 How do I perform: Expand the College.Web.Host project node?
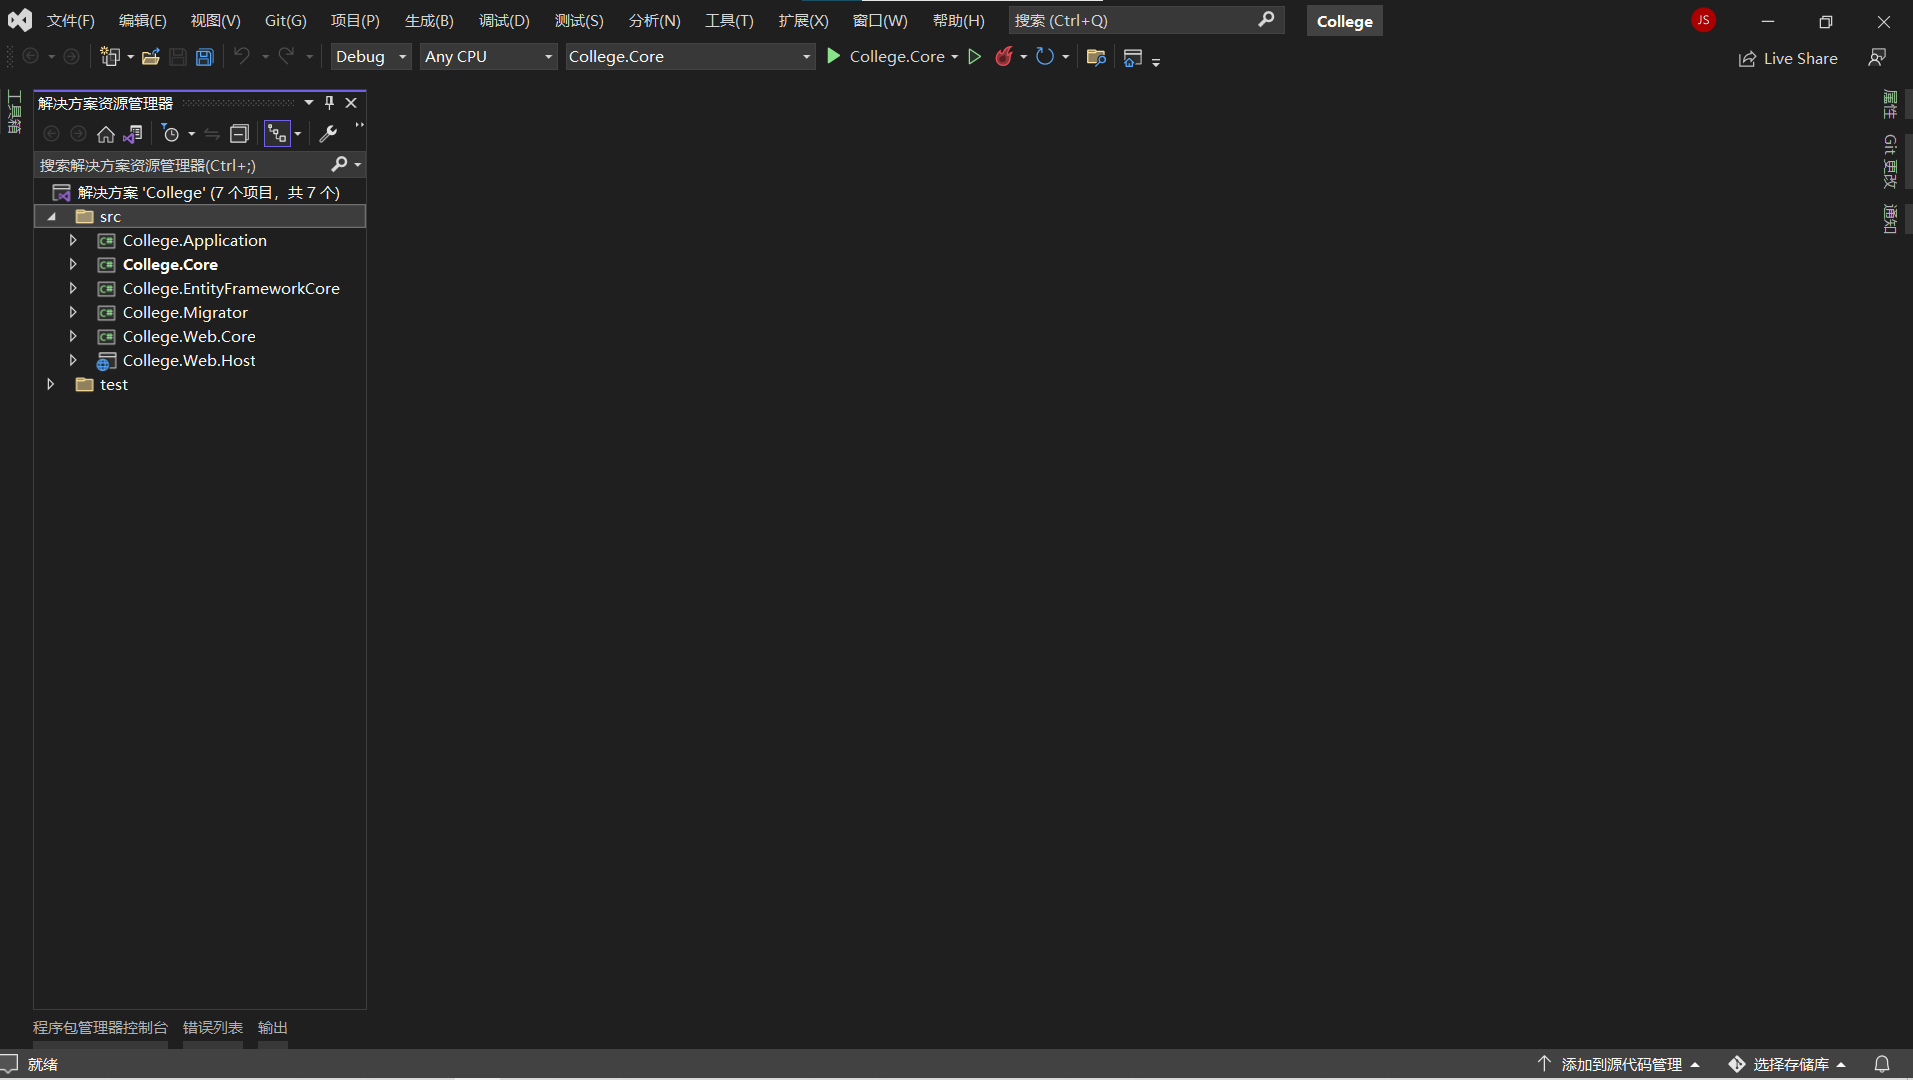click(73, 361)
